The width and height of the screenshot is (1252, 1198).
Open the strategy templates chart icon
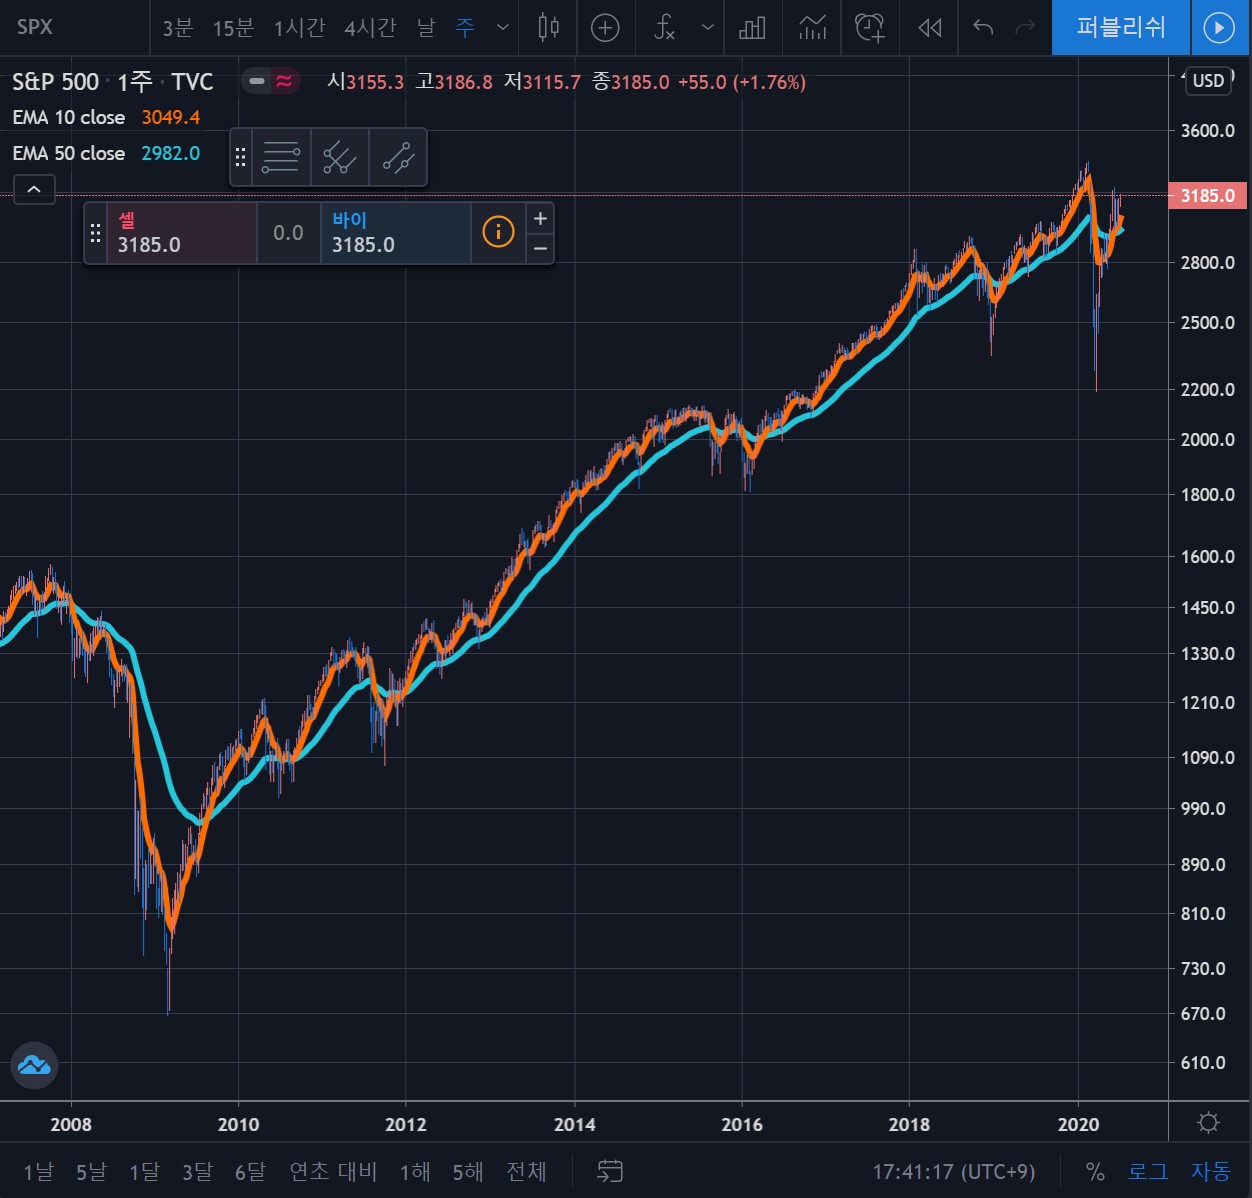813,27
